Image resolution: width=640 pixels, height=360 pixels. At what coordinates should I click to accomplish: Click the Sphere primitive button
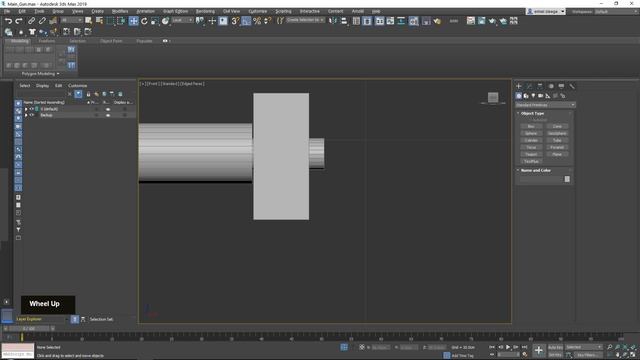pos(531,133)
